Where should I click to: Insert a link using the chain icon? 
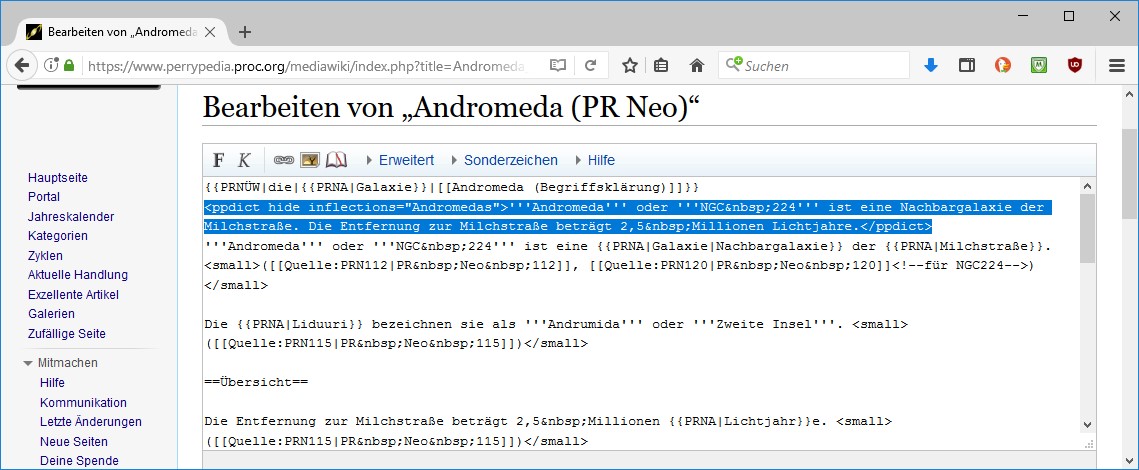(284, 160)
